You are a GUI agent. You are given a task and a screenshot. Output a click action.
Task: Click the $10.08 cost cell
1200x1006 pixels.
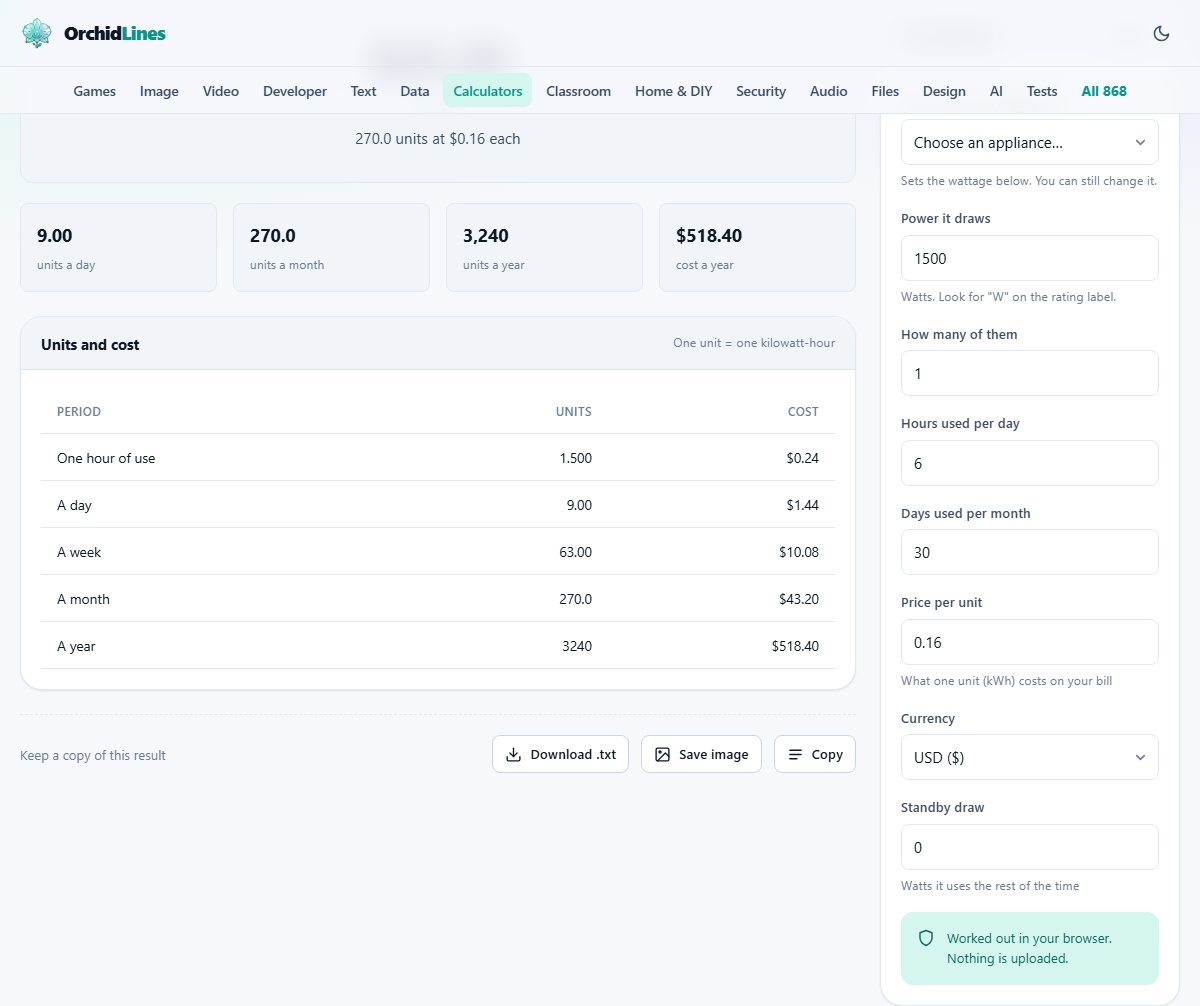pyautogui.click(x=799, y=552)
